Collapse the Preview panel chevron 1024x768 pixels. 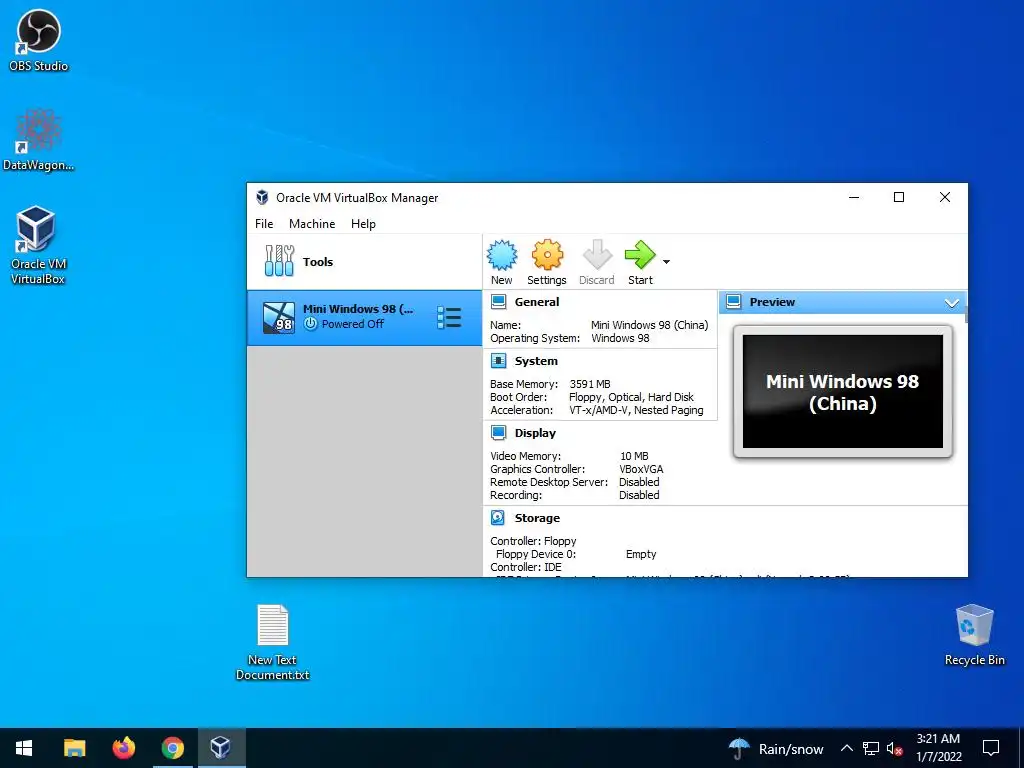[x=952, y=303]
